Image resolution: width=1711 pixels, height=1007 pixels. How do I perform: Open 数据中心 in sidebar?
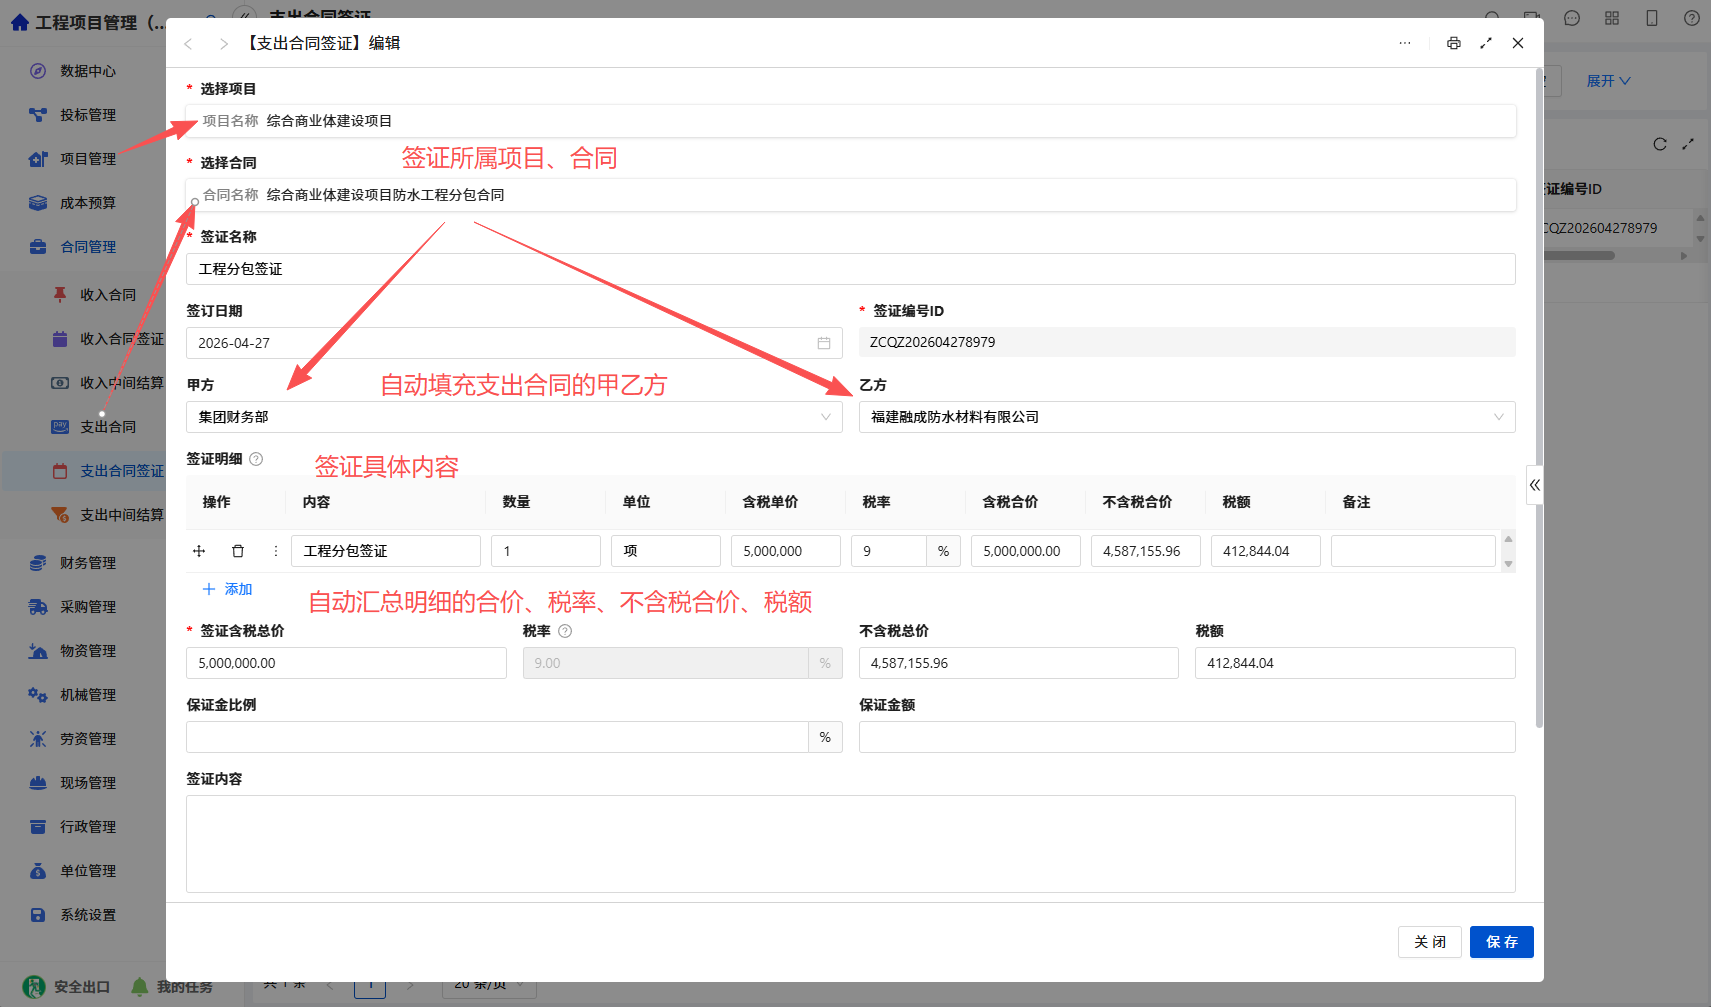(x=88, y=71)
